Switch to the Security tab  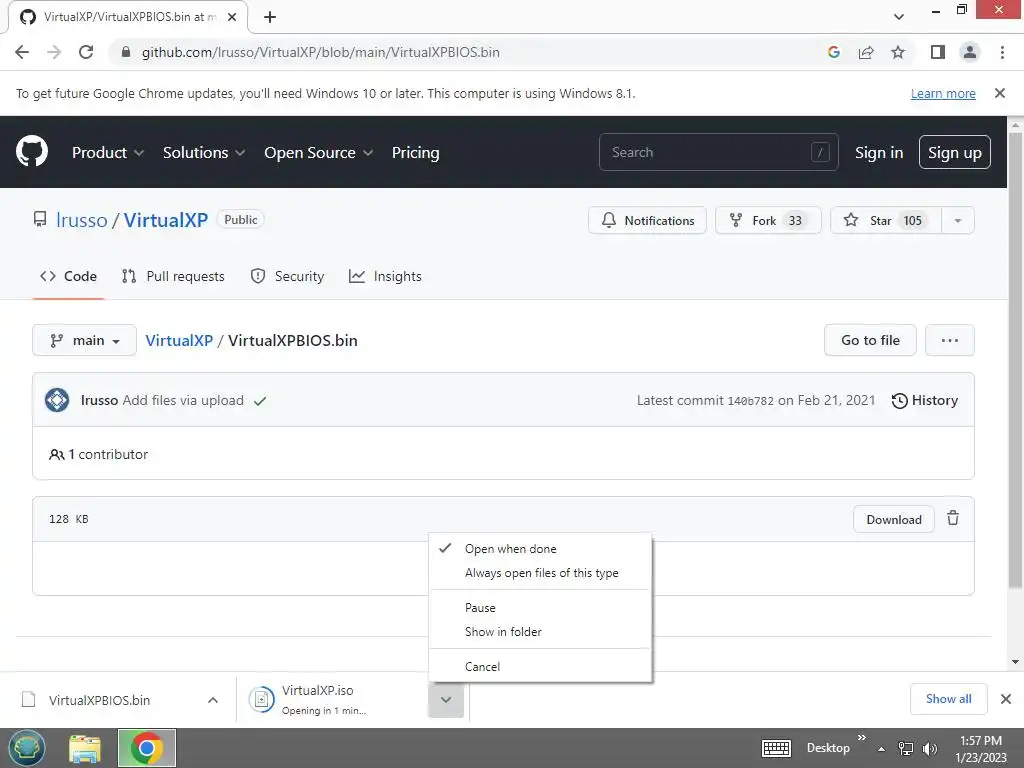pyautogui.click(x=287, y=276)
